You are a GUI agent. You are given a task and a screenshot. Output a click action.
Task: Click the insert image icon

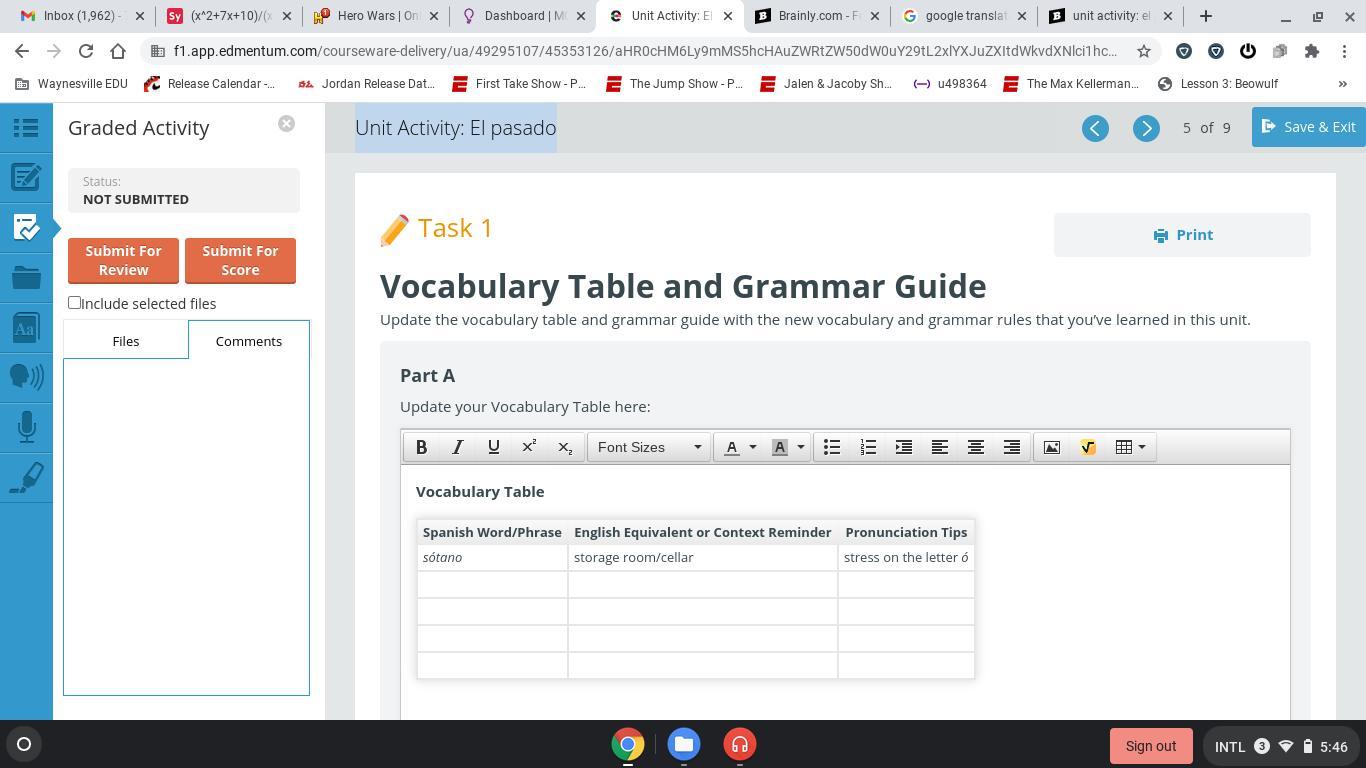(x=1051, y=447)
